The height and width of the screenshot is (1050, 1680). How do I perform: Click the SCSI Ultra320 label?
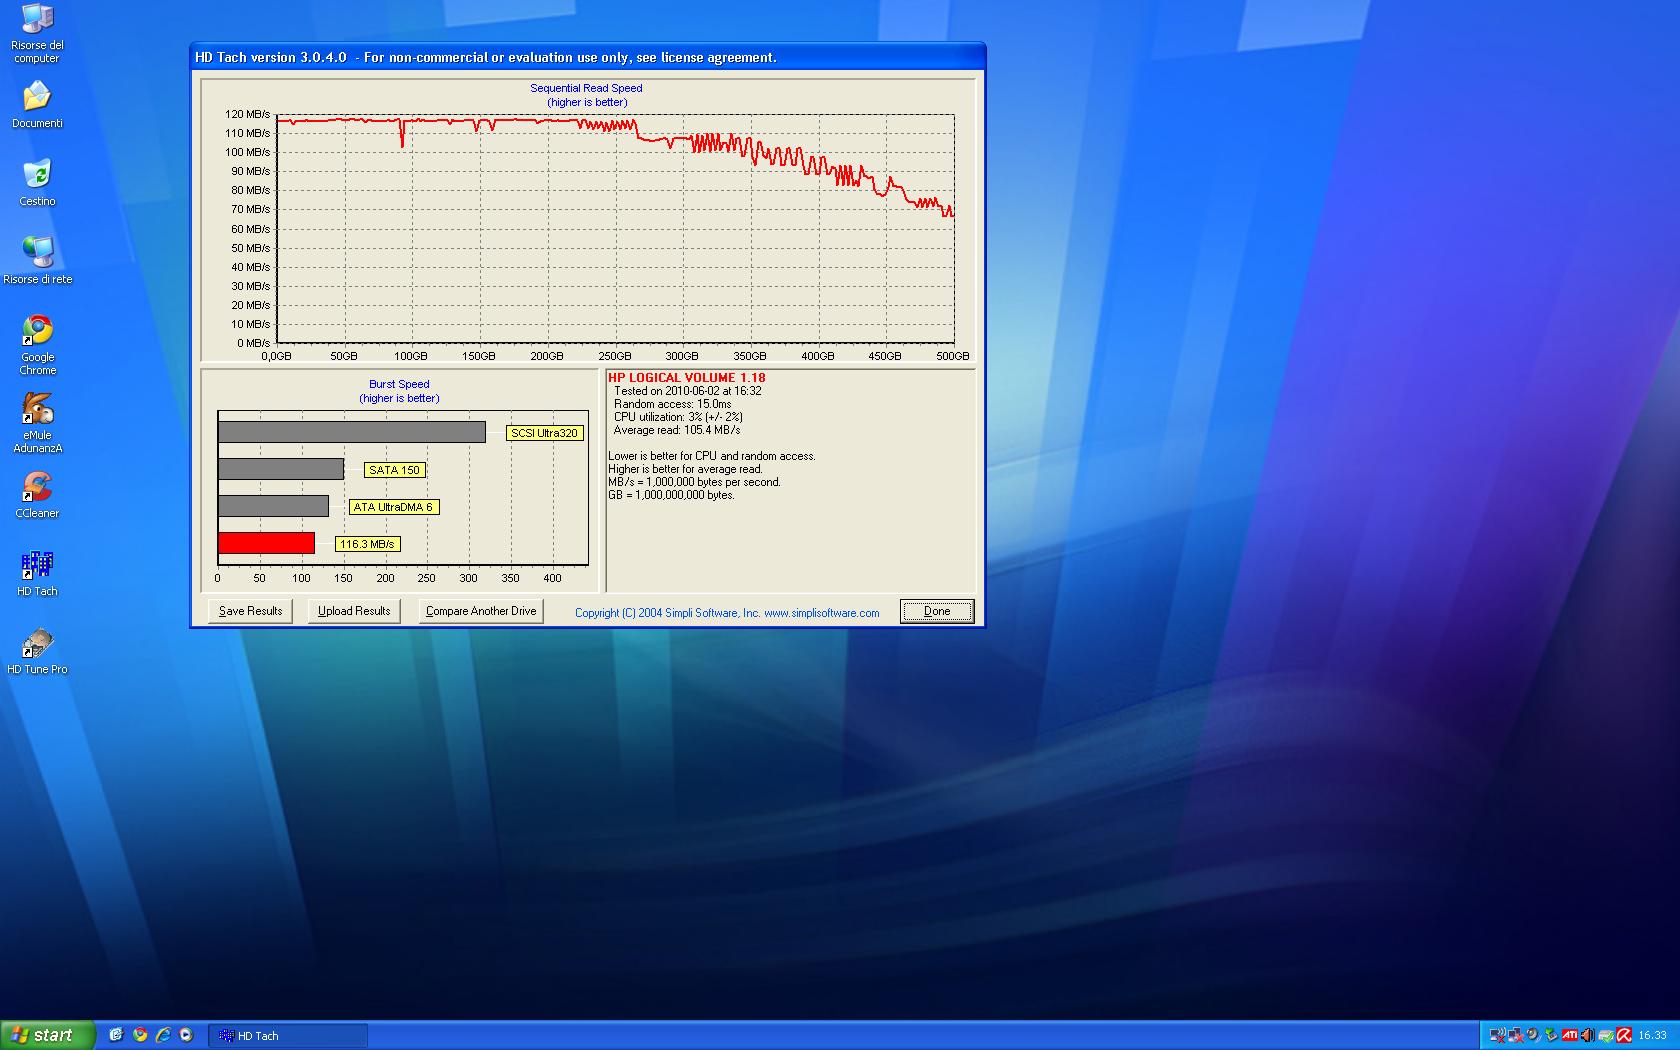tap(545, 433)
